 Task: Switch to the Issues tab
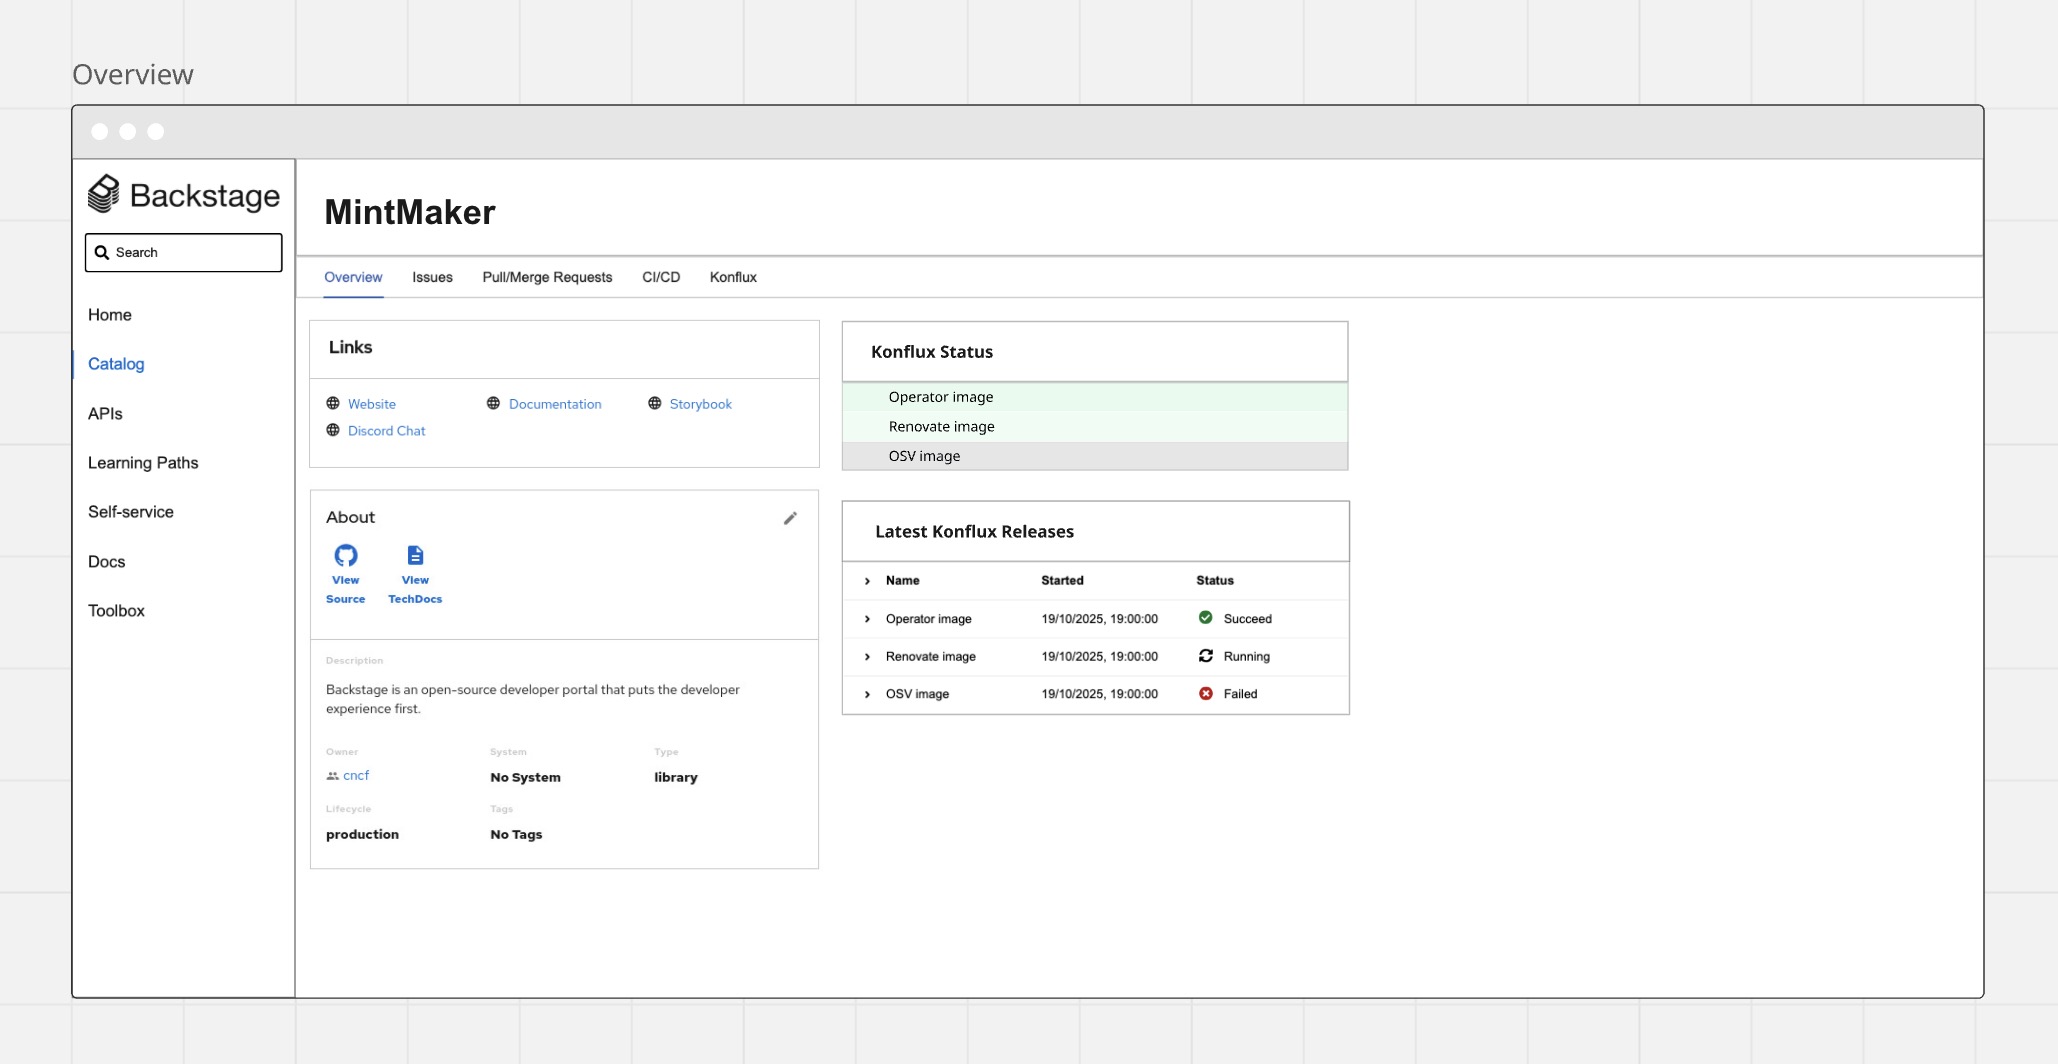(x=432, y=277)
